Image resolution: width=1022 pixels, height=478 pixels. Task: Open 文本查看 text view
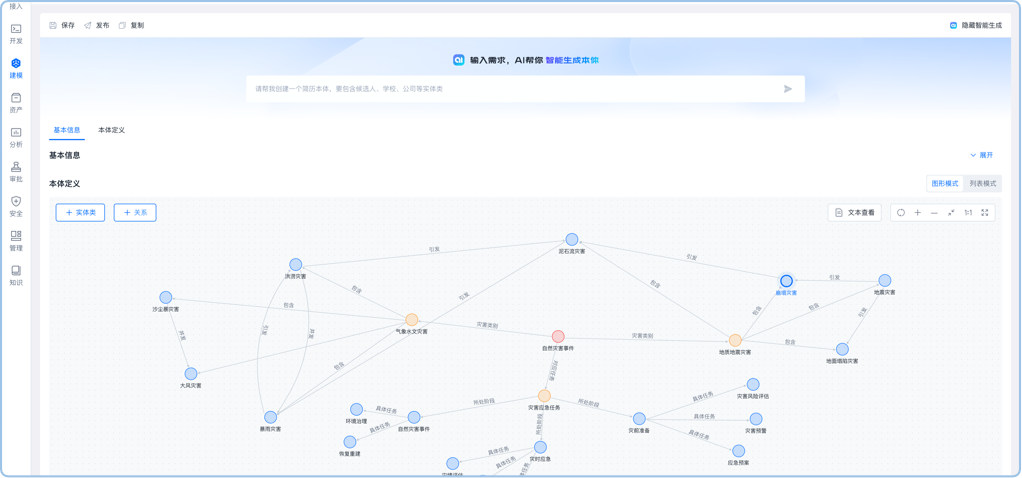coord(855,213)
